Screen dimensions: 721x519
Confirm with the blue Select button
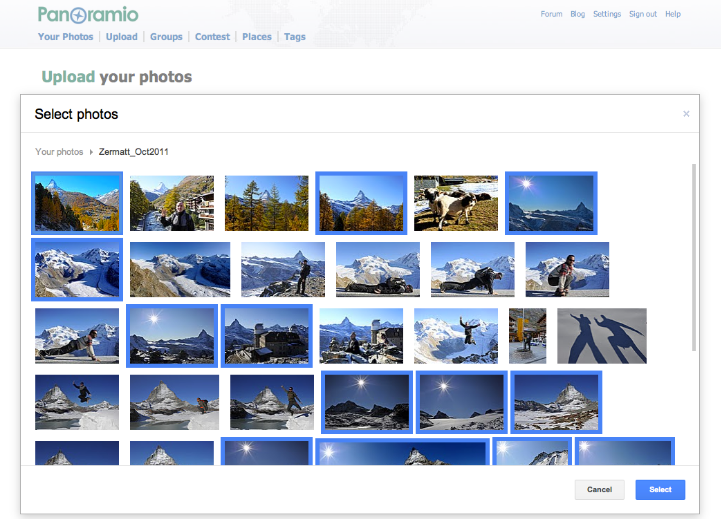coord(660,490)
